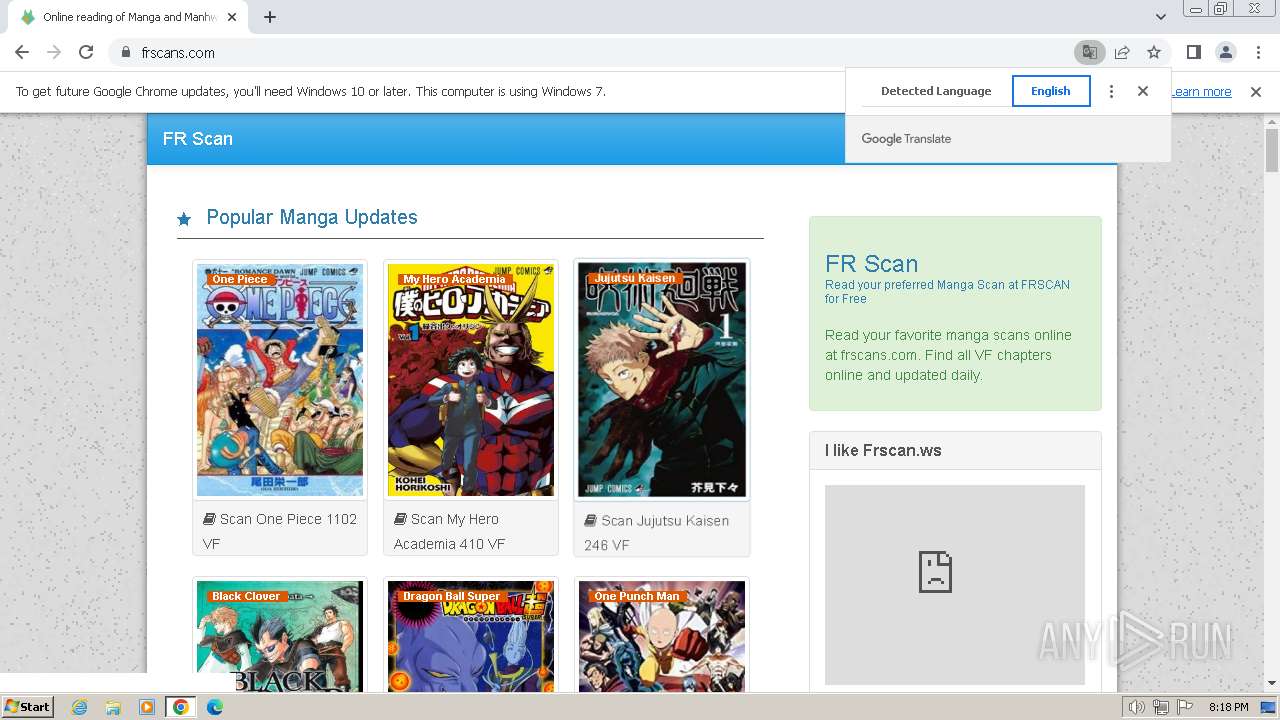Click the taskbar clock showing 8:18 PM
Image resolution: width=1280 pixels, height=720 pixels.
(x=1228, y=707)
